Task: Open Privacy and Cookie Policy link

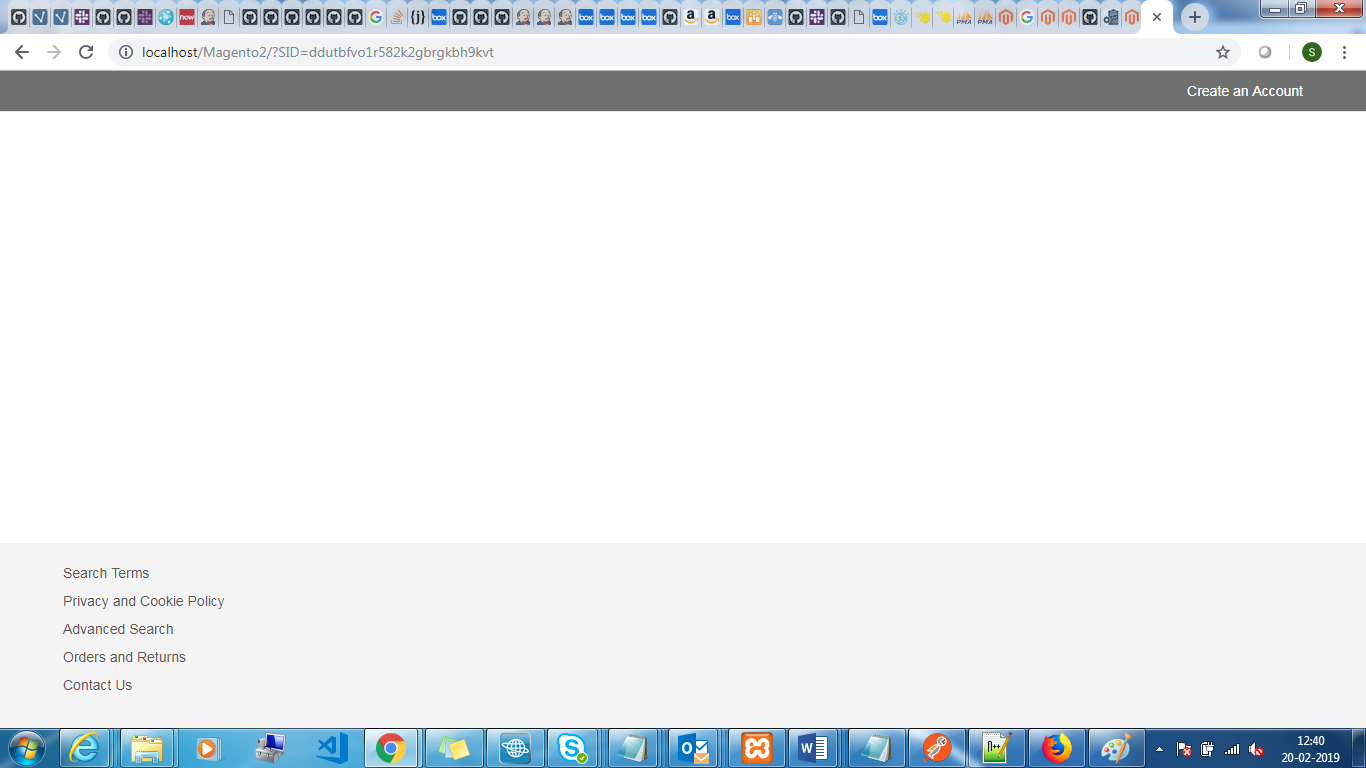Action: click(x=143, y=601)
